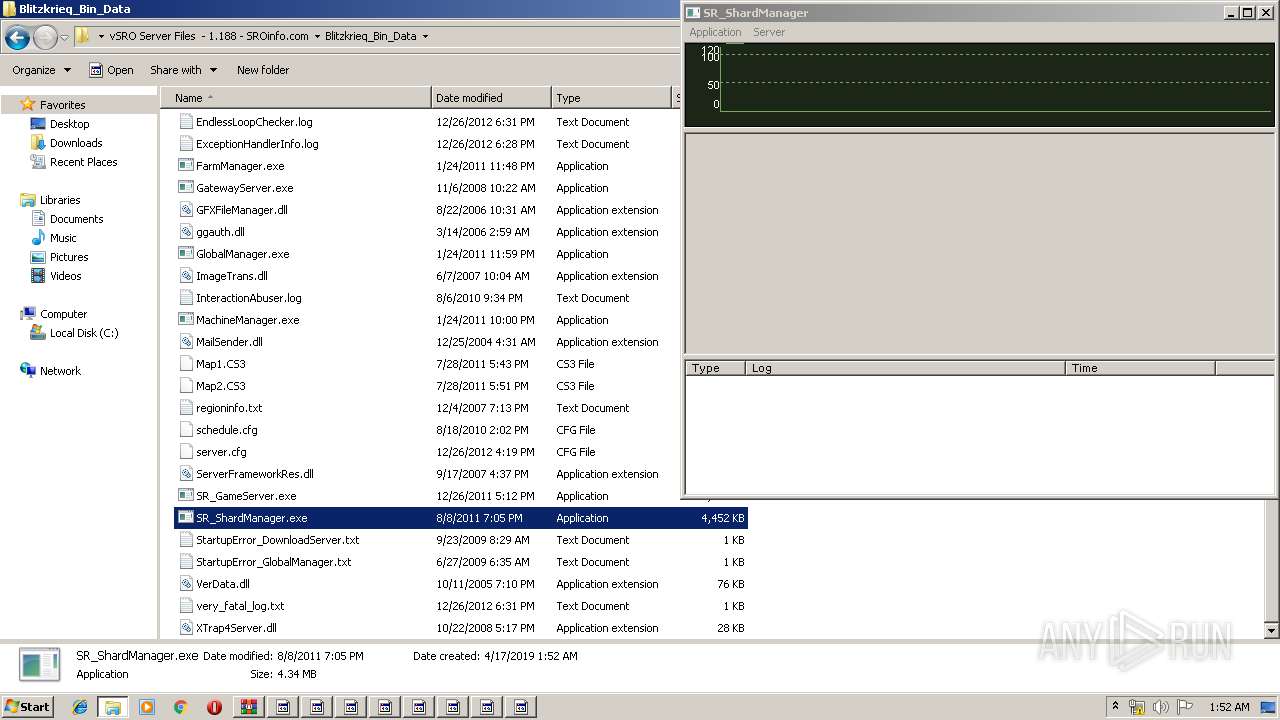Open the Share with dropdown

click(x=183, y=70)
